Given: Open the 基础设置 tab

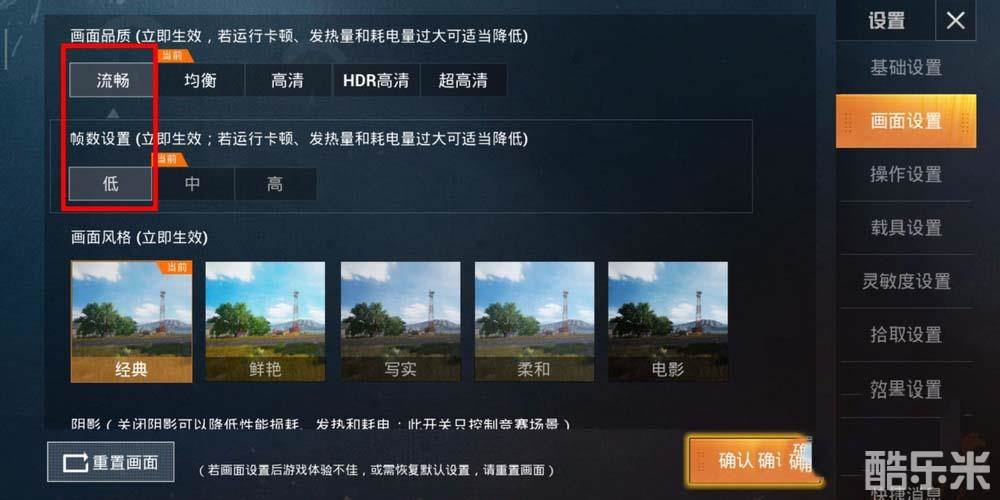Looking at the screenshot, I should (x=906, y=67).
